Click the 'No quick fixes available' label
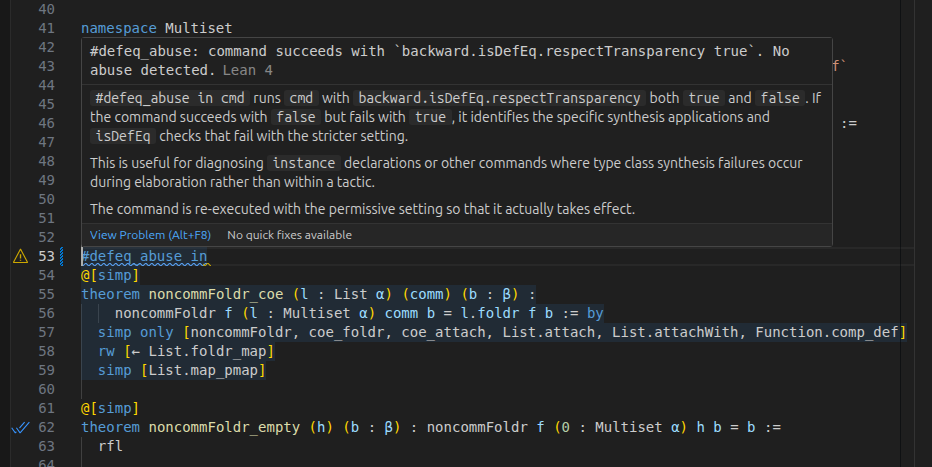This screenshot has height=467, width=932. (x=289, y=235)
